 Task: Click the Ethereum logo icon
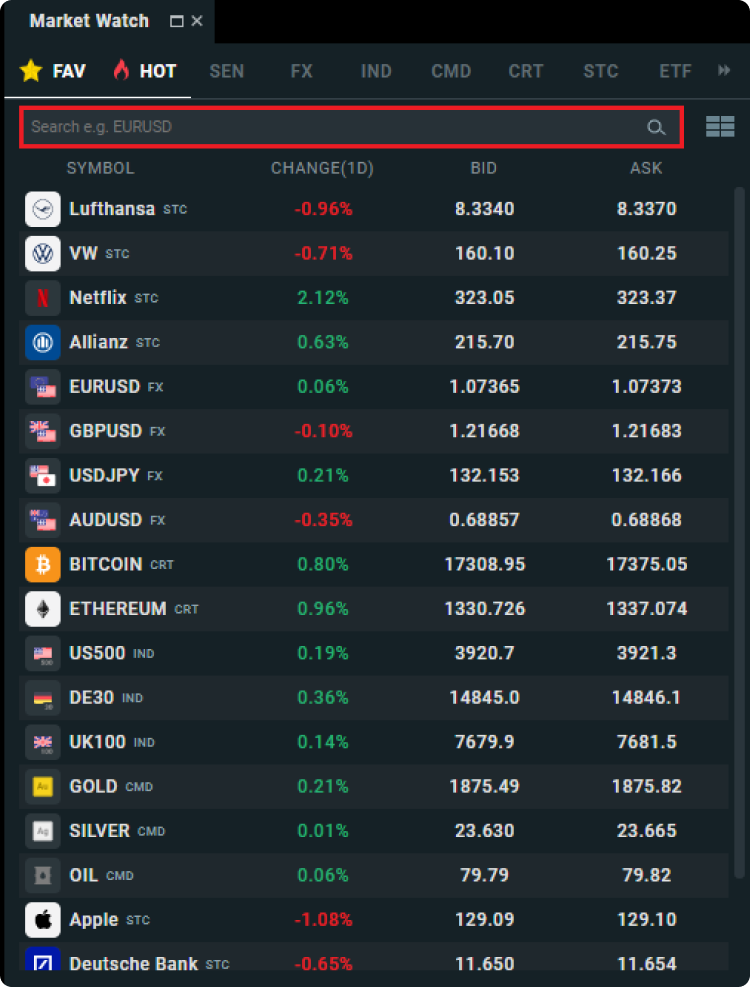coord(43,609)
